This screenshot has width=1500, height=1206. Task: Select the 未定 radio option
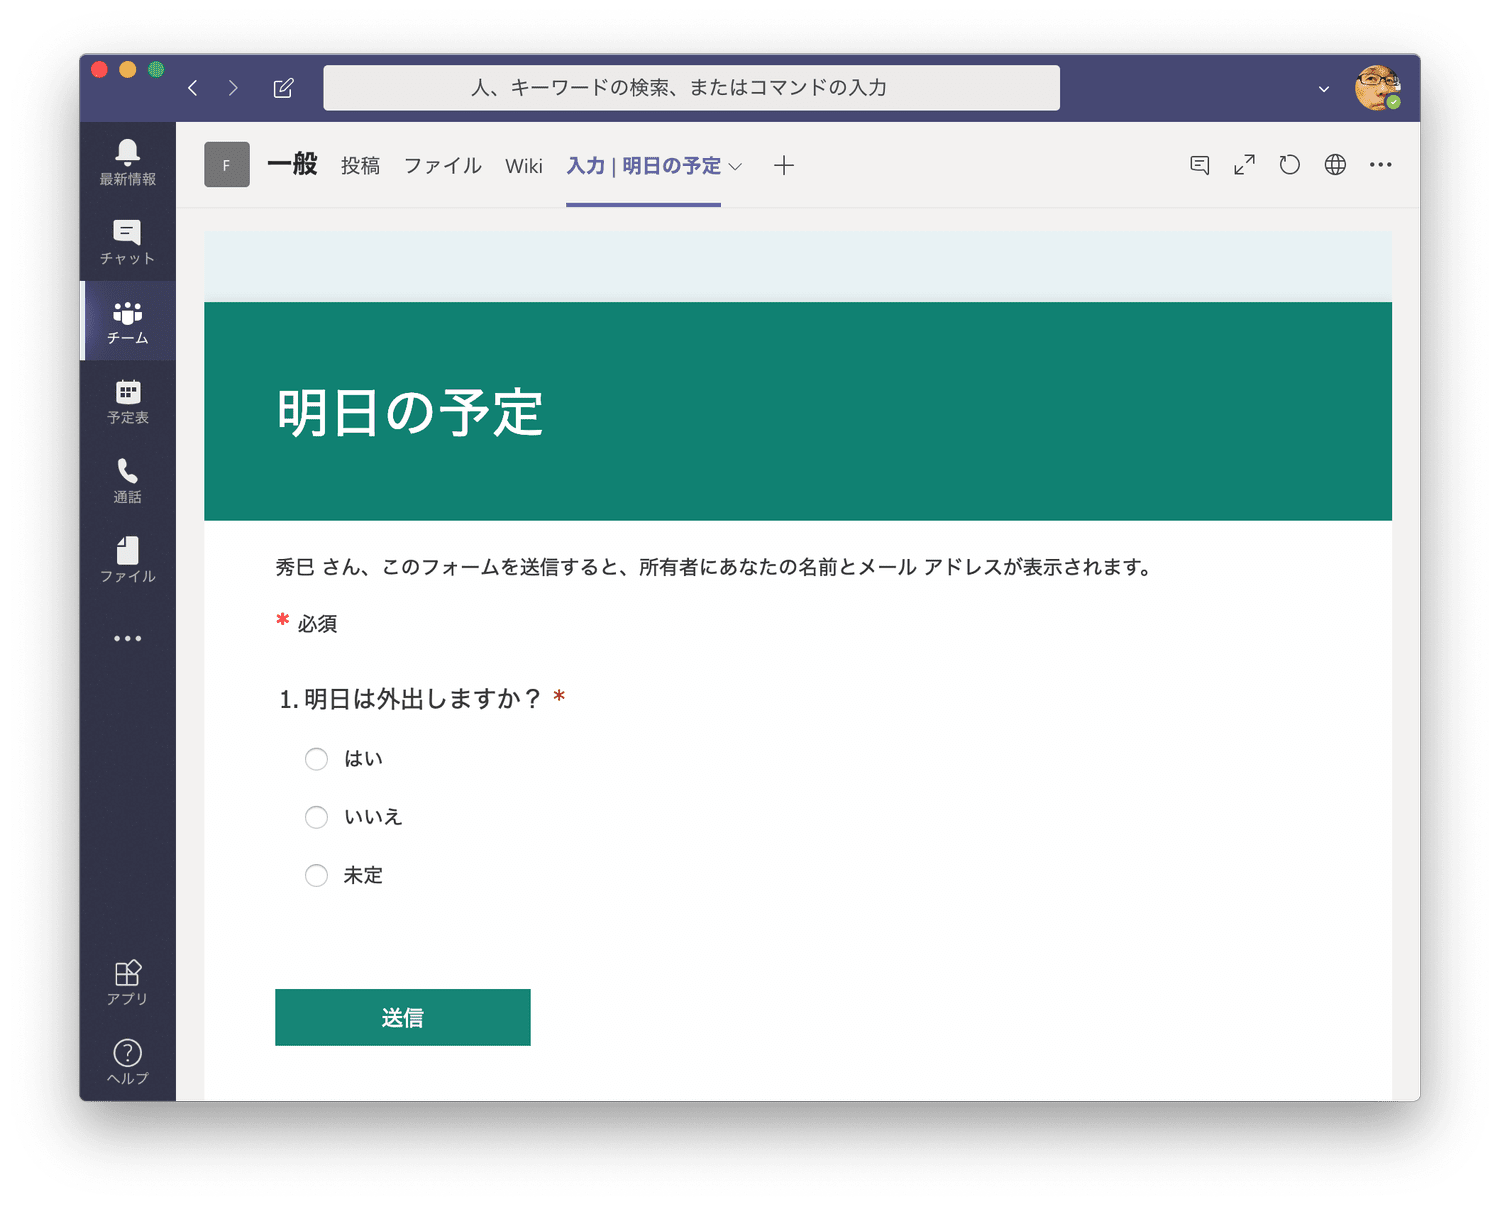pyautogui.click(x=316, y=876)
